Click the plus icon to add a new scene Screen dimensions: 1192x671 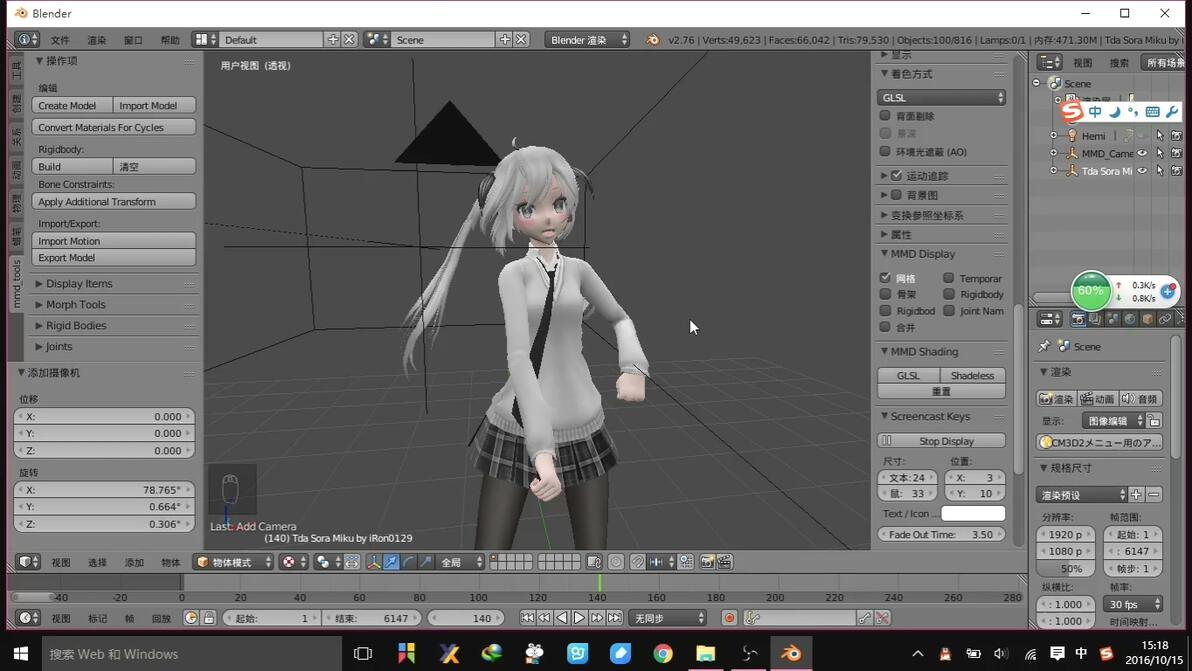[x=505, y=40]
